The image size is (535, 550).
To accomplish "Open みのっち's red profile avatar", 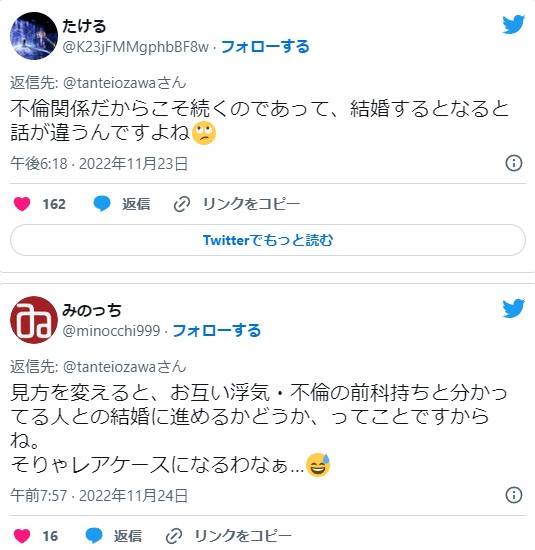I will click(34, 320).
